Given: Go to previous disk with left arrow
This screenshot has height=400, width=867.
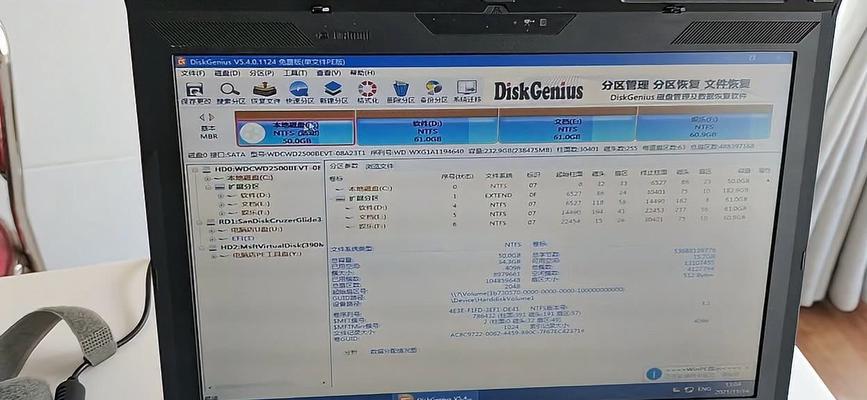Looking at the screenshot, I should (202, 117).
